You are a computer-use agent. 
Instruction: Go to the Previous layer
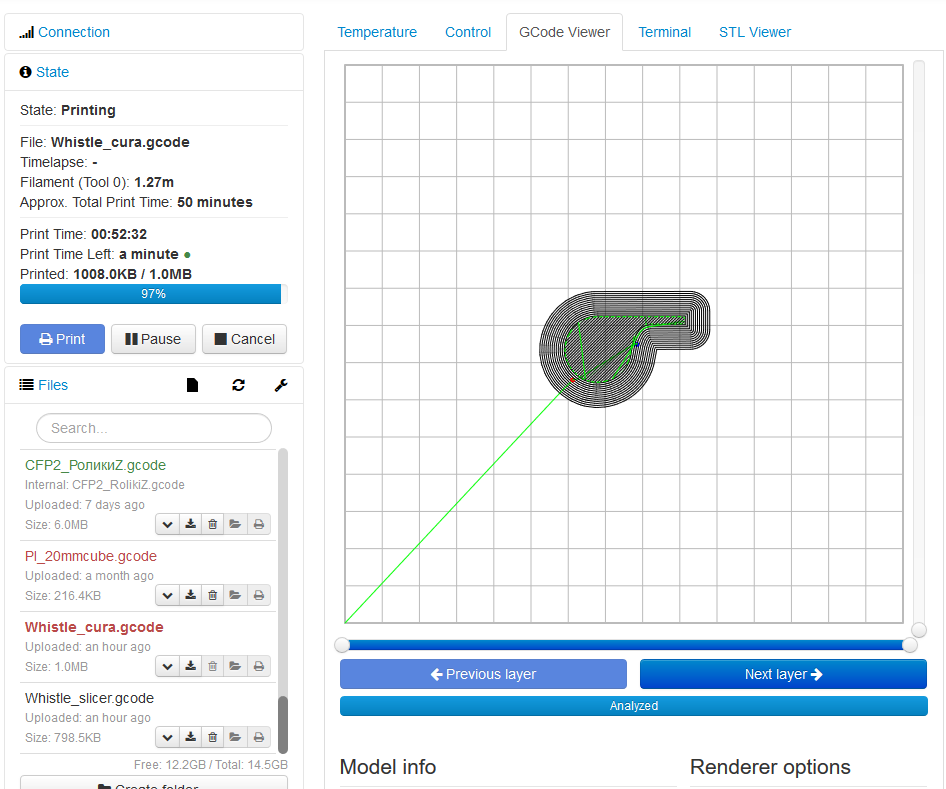tap(483, 674)
